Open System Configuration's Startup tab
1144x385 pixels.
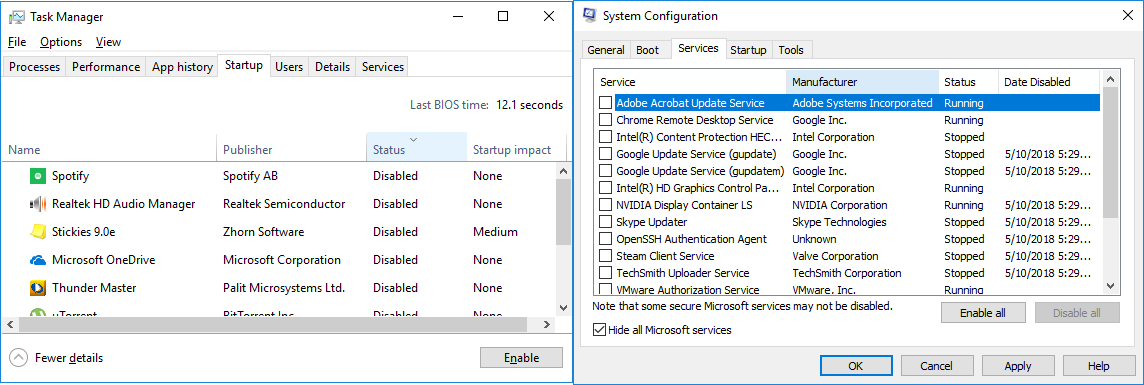pyautogui.click(x=749, y=50)
